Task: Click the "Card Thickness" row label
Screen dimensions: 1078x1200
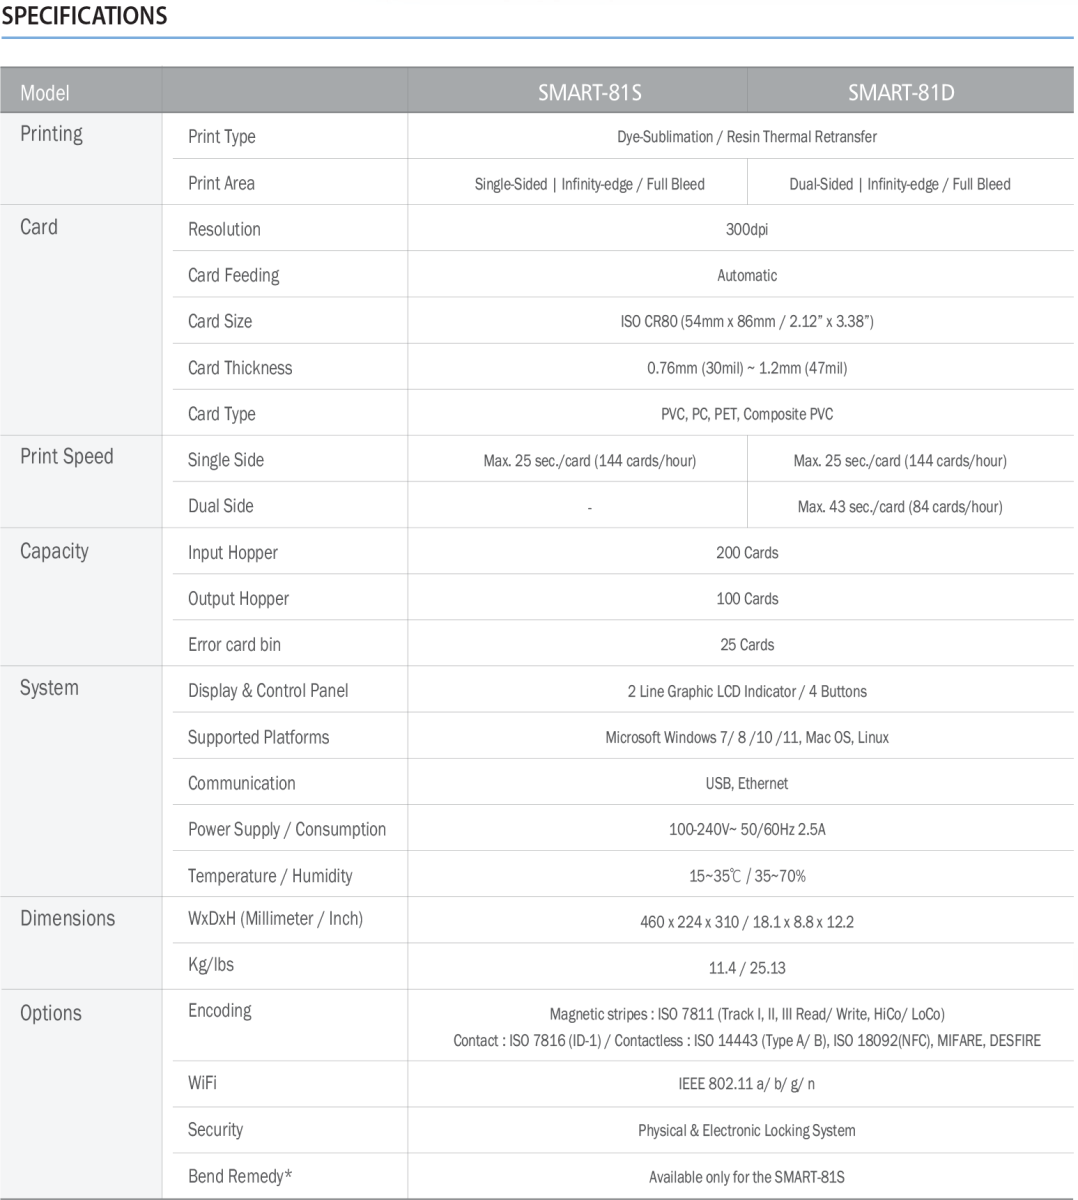Action: click(240, 368)
